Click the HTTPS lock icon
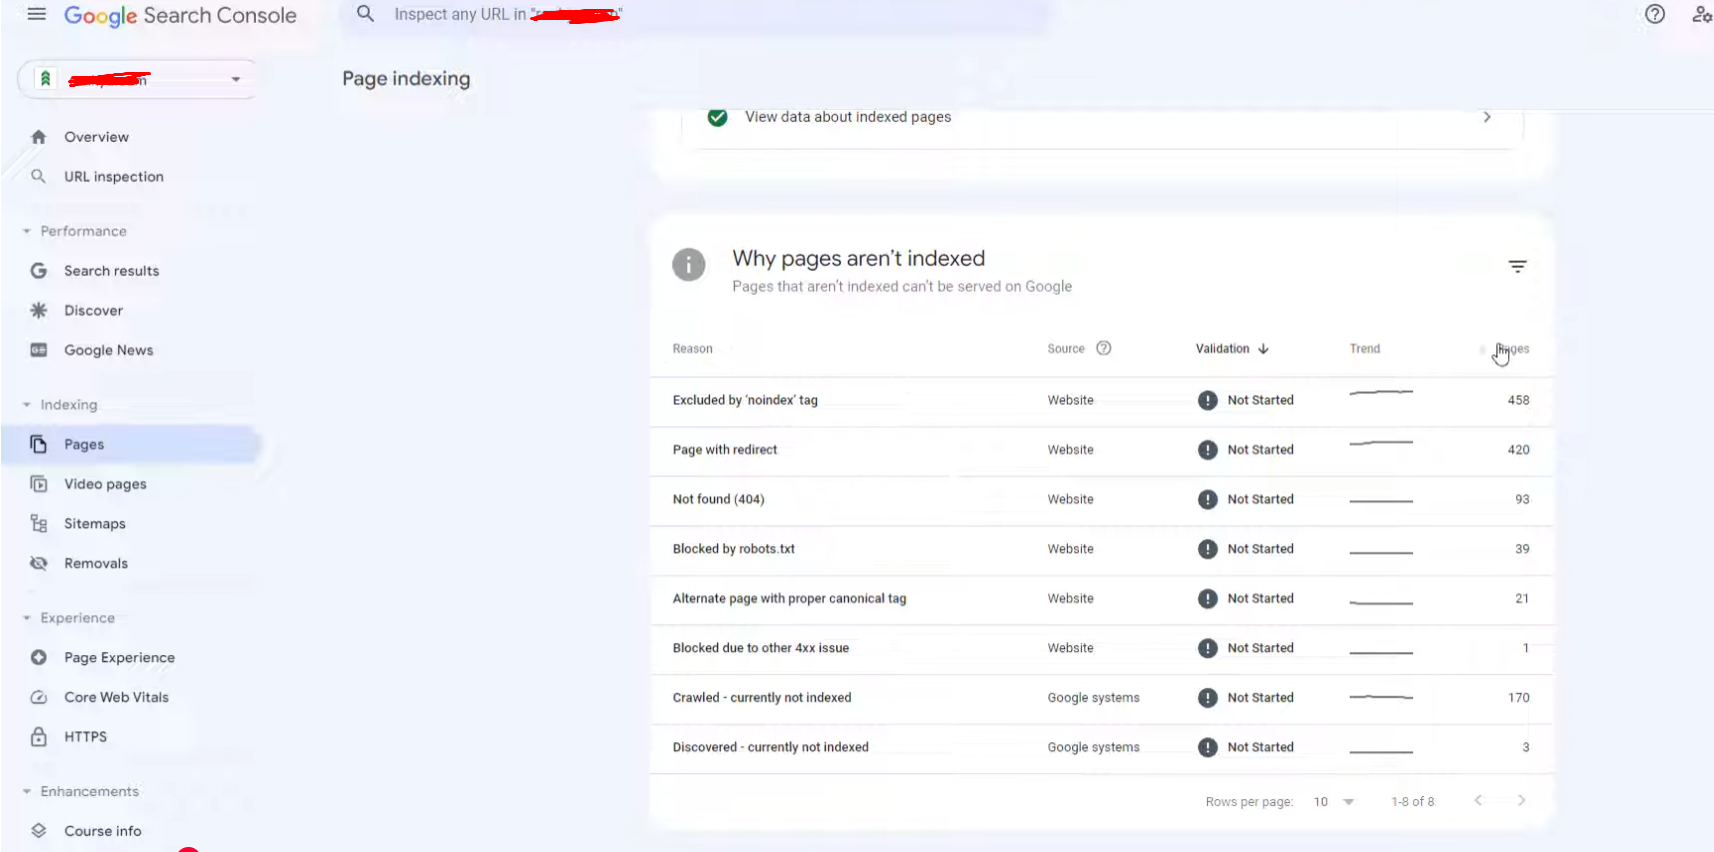The image size is (1714, 852). tap(39, 737)
